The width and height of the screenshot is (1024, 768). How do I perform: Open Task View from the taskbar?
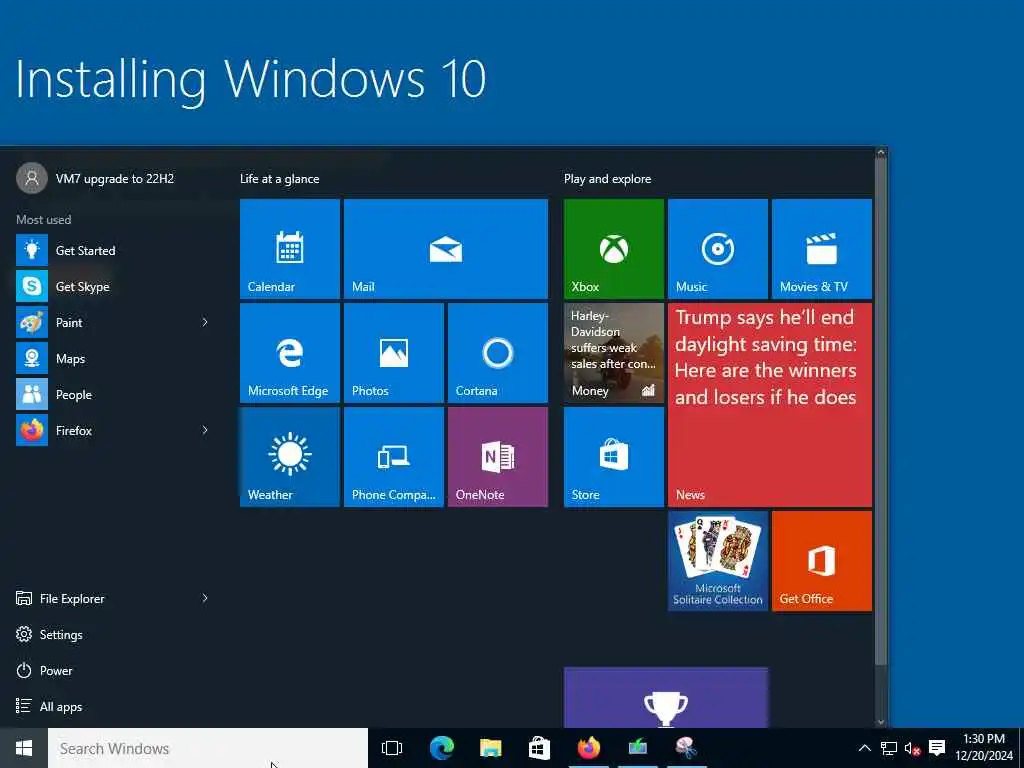392,748
